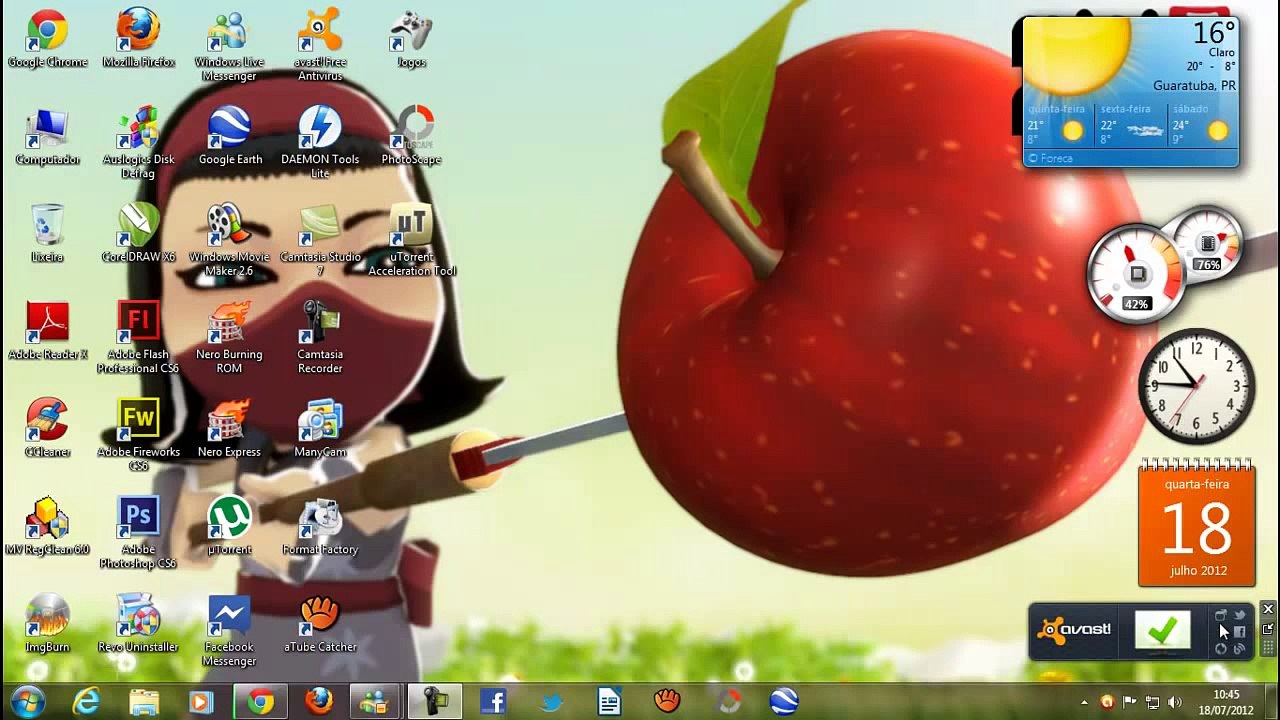Image resolution: width=1280 pixels, height=720 pixels.
Task: Open aTube Catcher from the taskbar
Action: (x=667, y=702)
